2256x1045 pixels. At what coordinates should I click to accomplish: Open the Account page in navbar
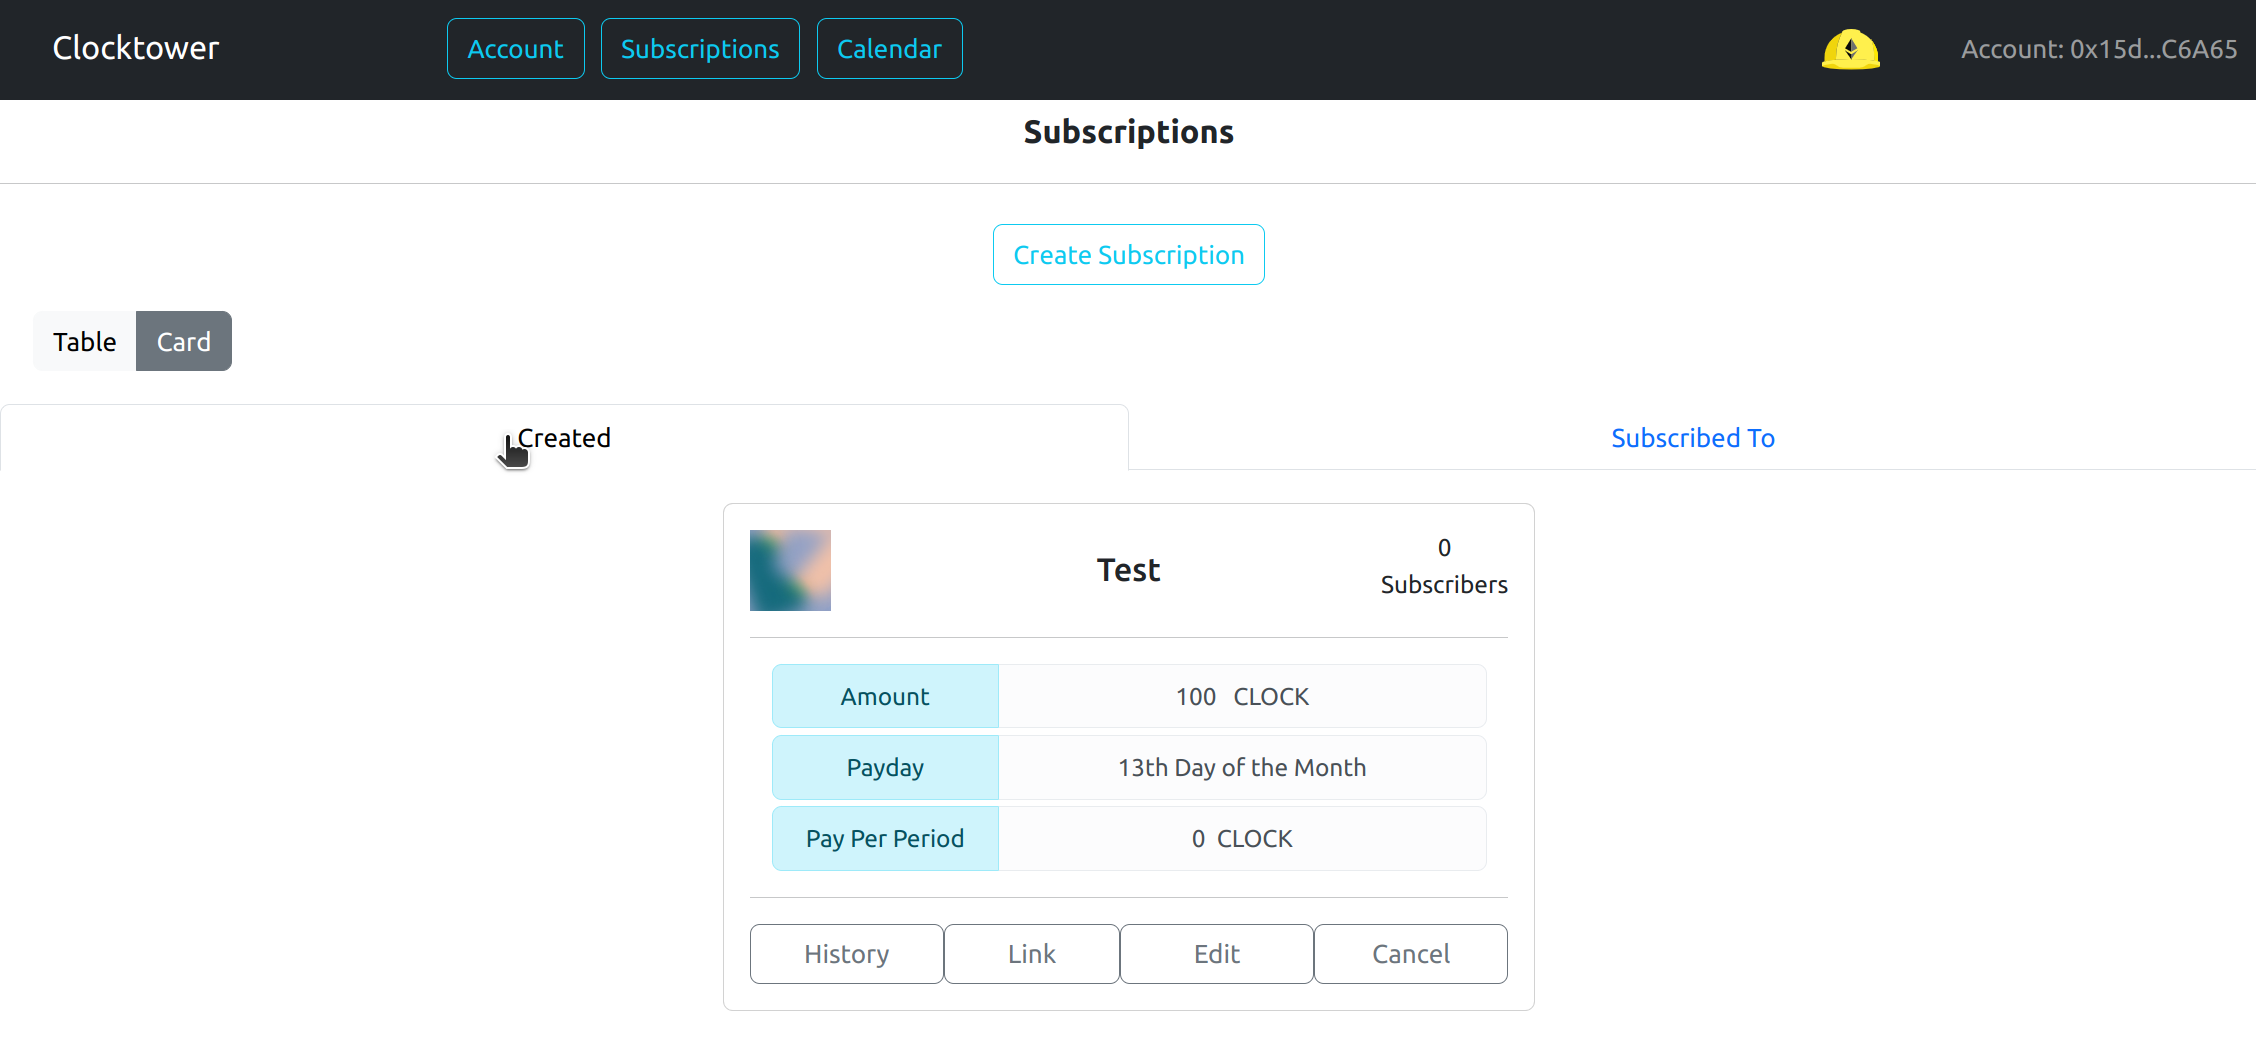point(515,49)
